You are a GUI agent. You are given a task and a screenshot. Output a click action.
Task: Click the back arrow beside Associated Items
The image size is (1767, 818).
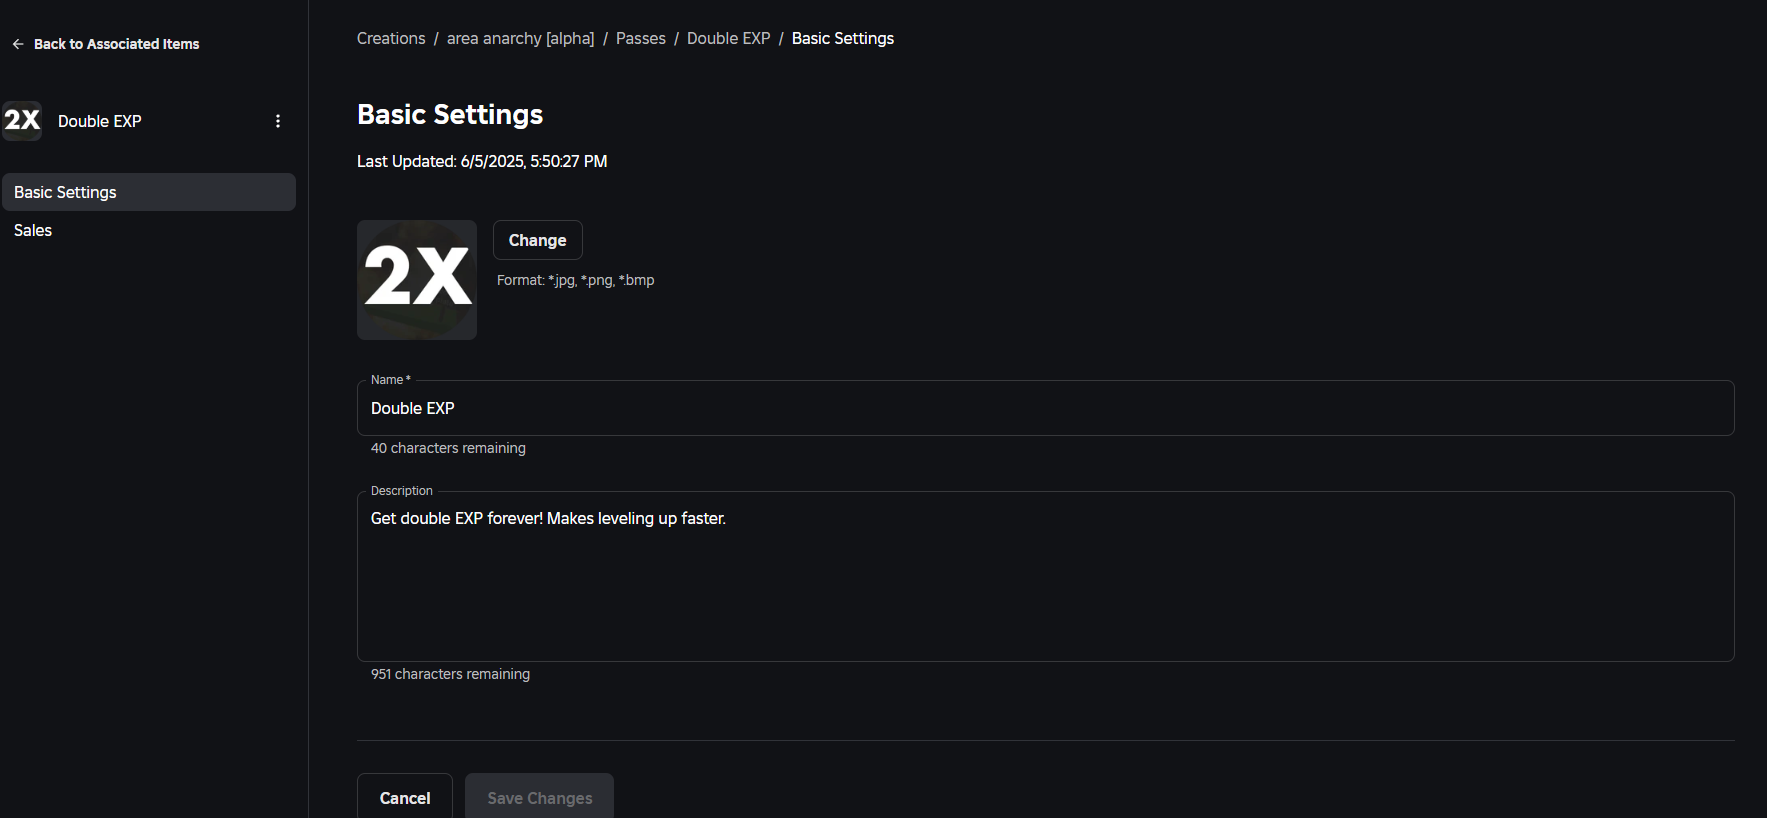(17, 43)
